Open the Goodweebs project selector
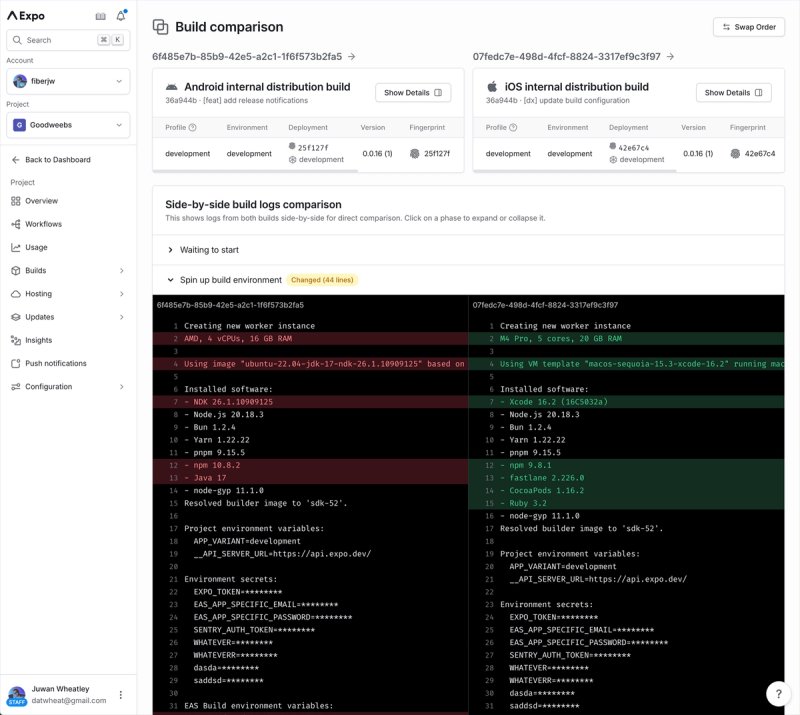The width and height of the screenshot is (800, 715). tap(67, 124)
